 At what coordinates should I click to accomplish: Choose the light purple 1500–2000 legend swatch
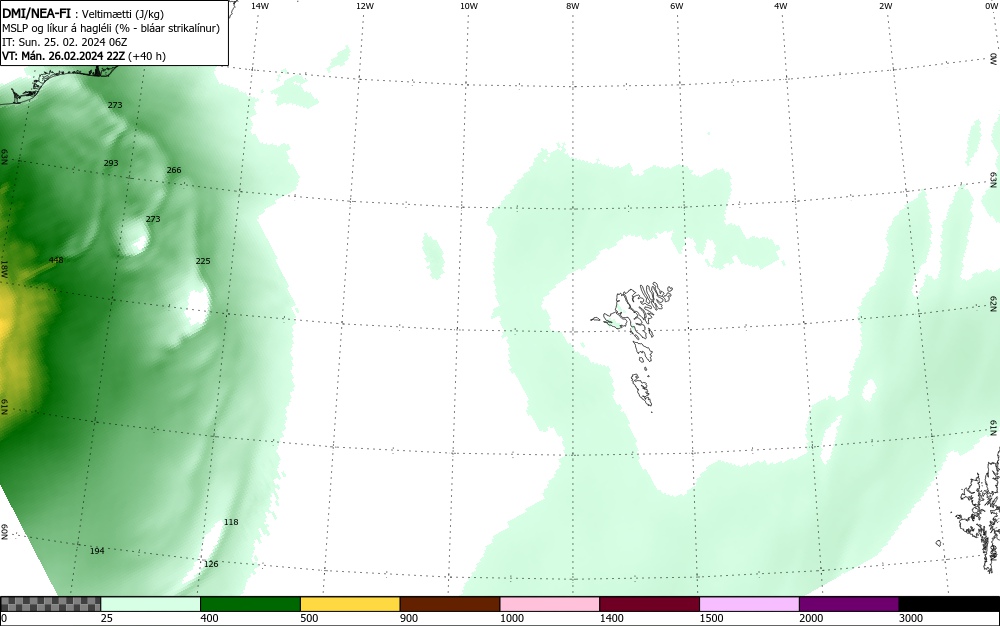pyautogui.click(x=749, y=604)
